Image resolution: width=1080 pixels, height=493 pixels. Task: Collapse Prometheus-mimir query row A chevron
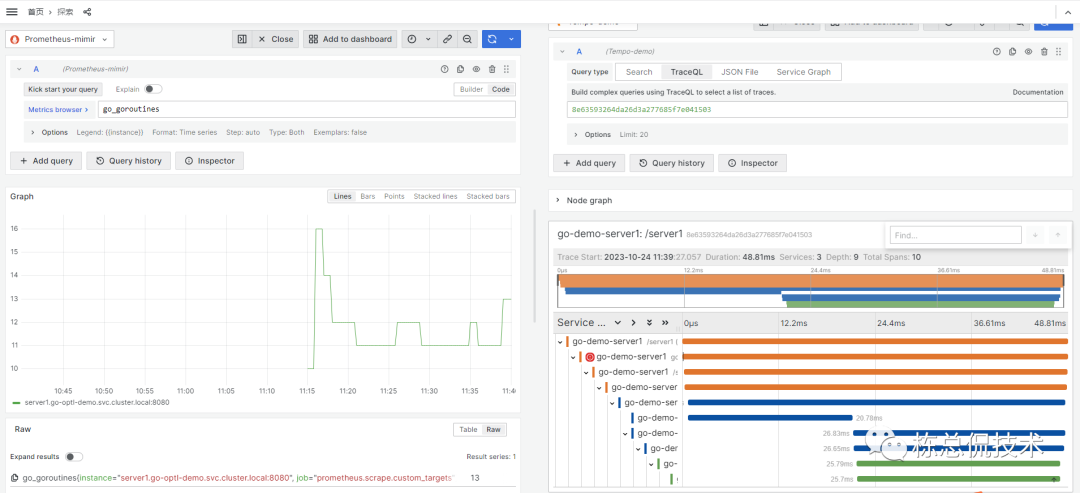19,69
